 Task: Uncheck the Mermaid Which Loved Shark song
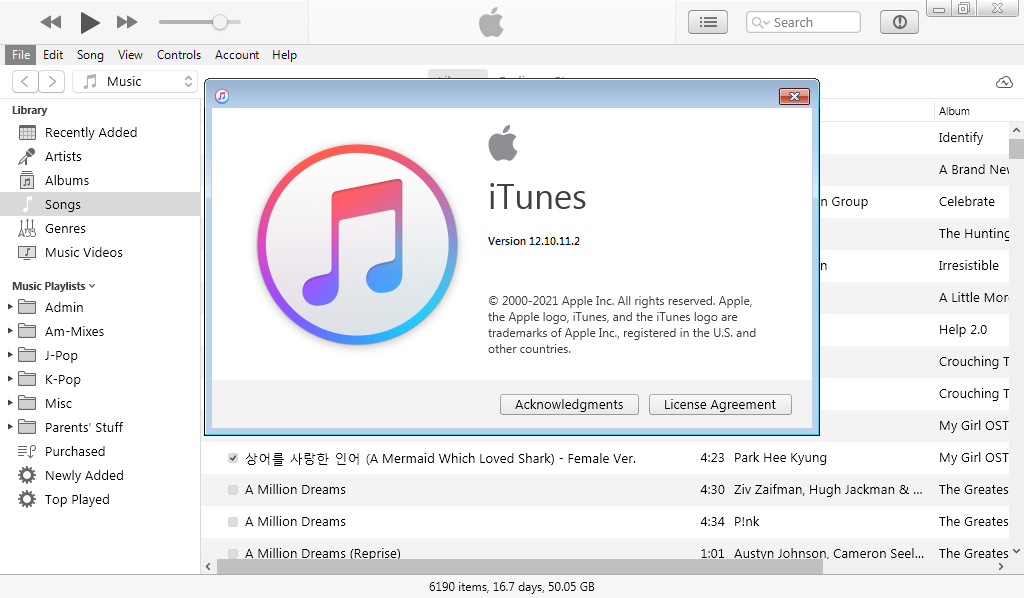pyautogui.click(x=233, y=458)
